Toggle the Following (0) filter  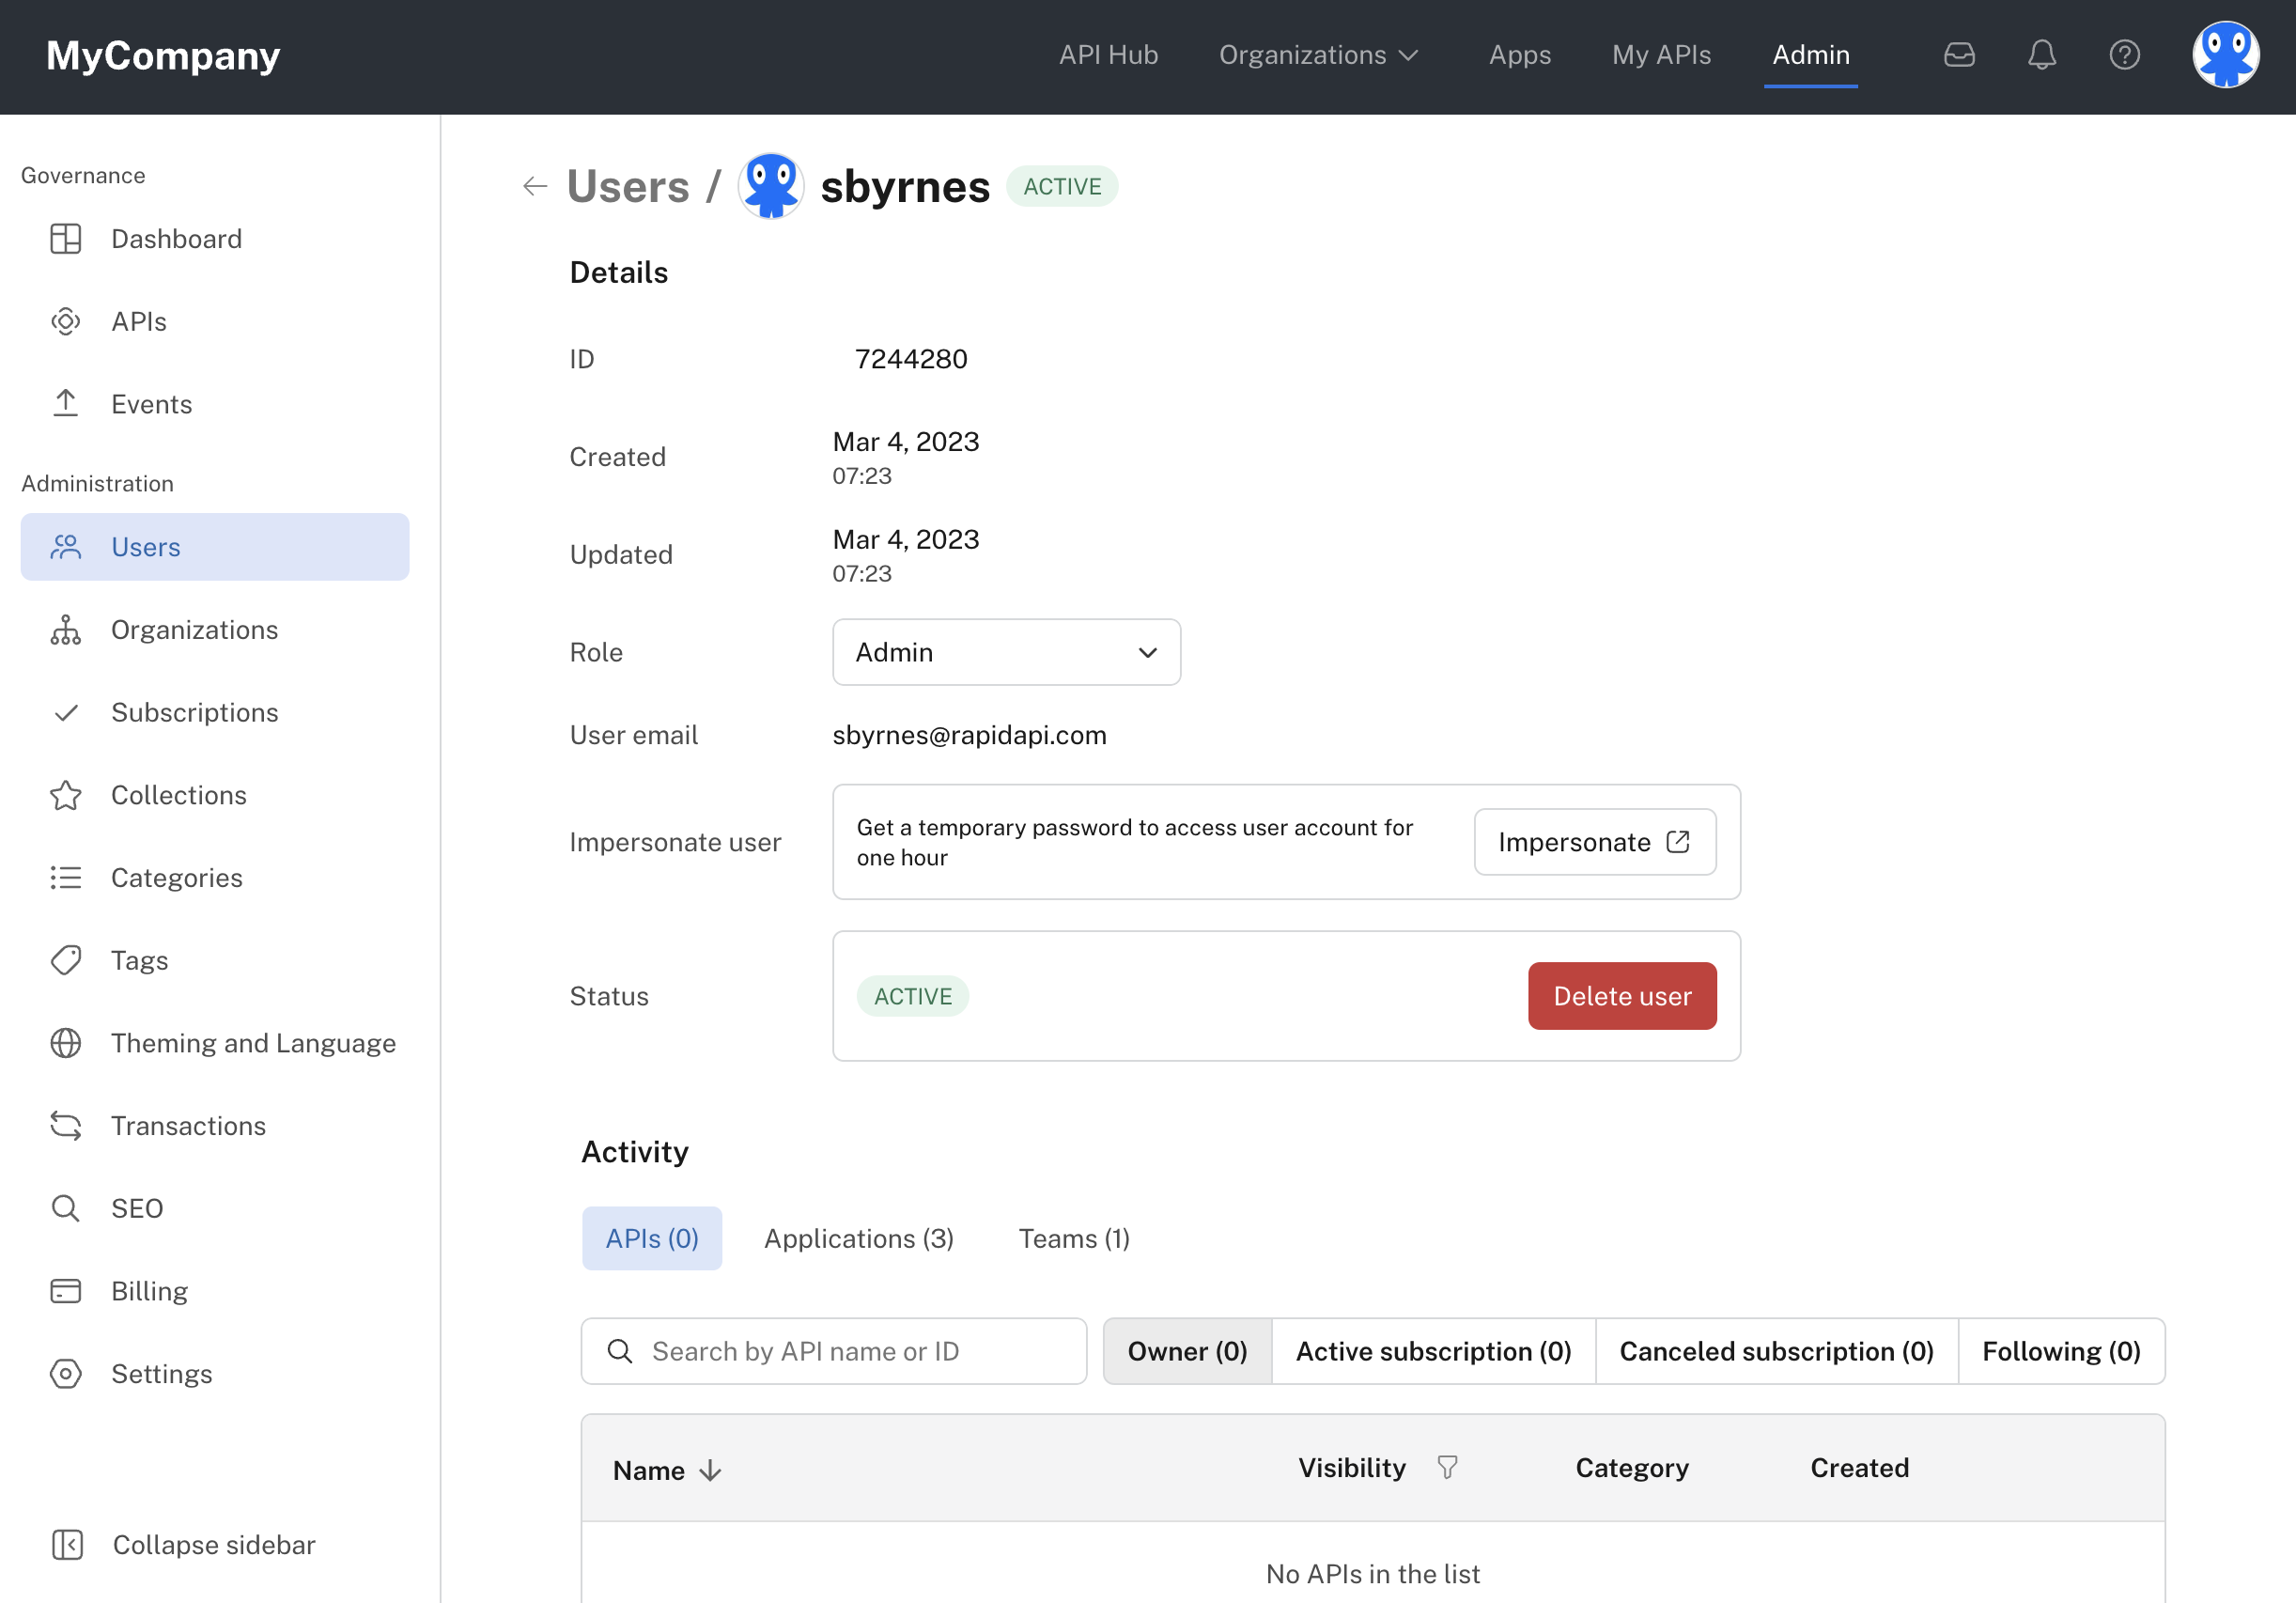pos(2060,1351)
